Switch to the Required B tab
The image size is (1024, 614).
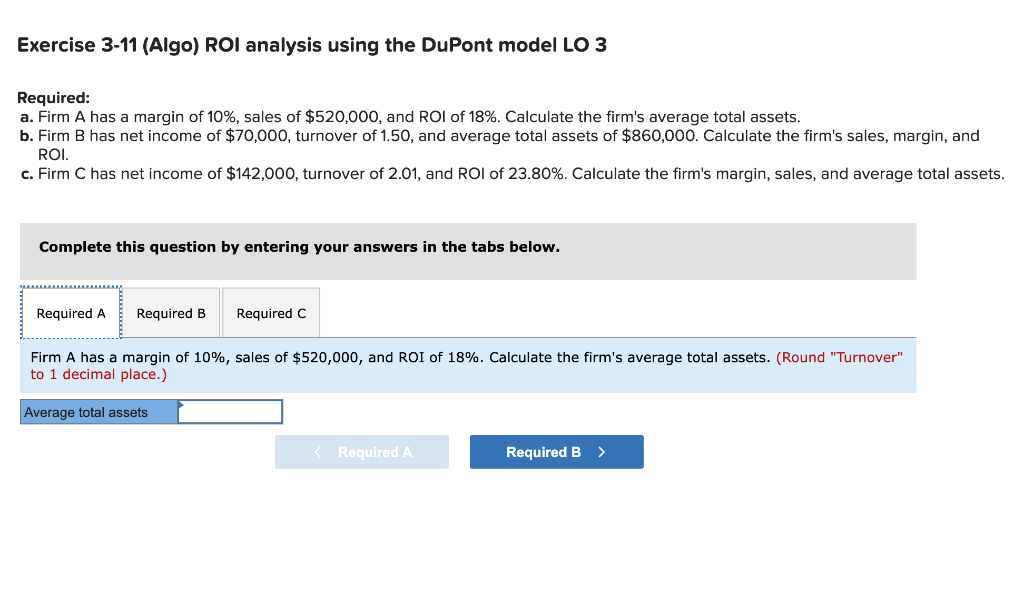[170, 312]
